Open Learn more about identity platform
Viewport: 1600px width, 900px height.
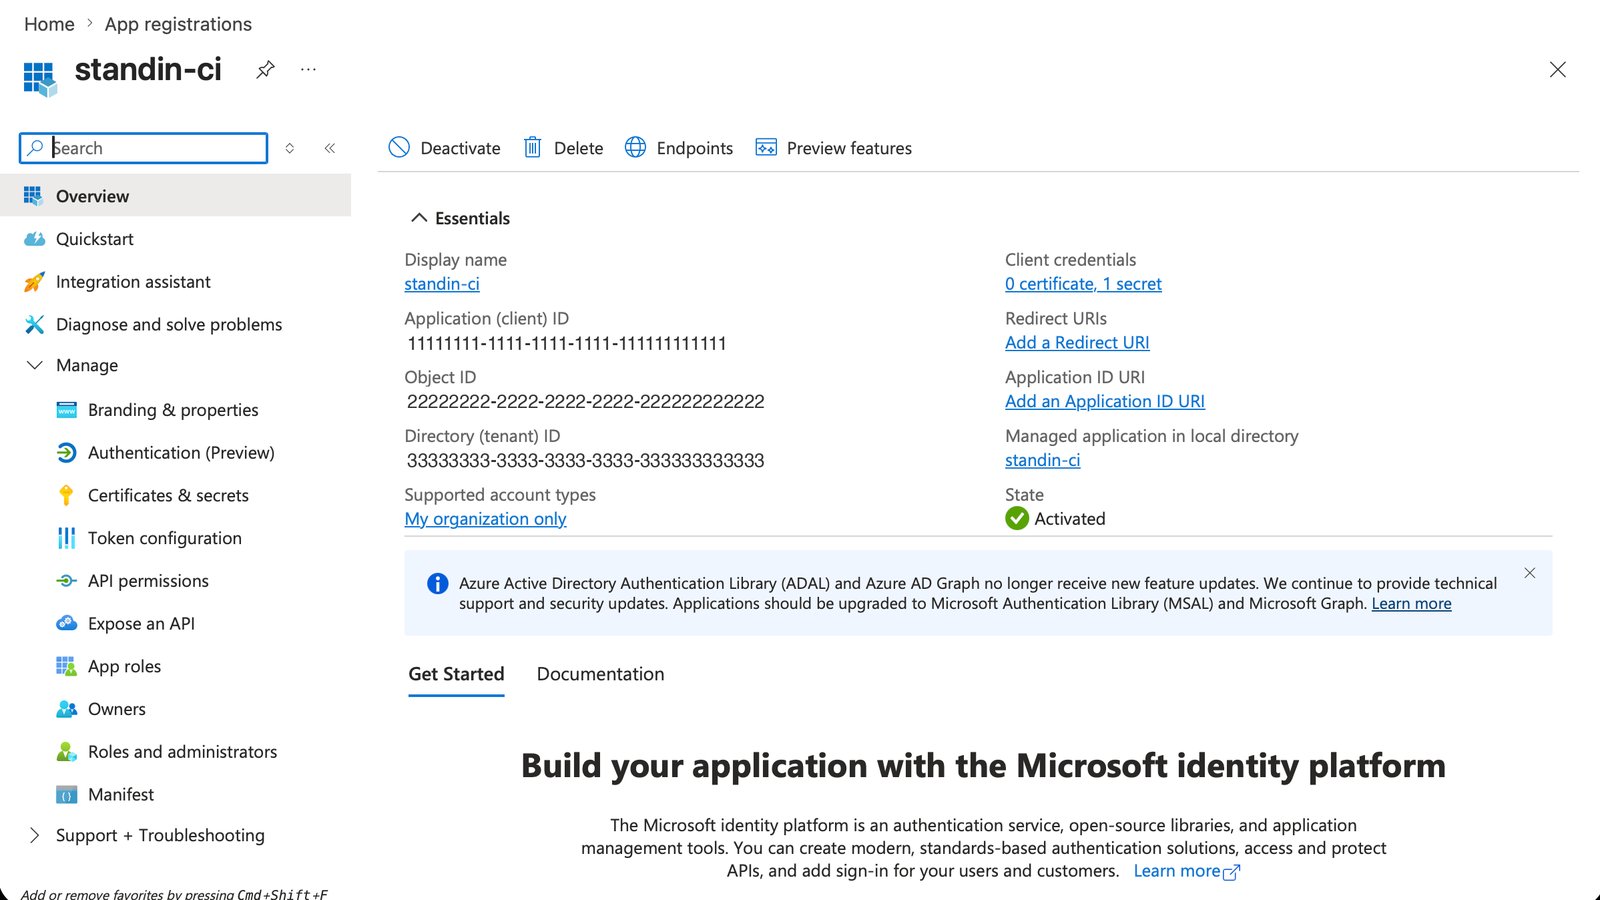coord(1186,871)
